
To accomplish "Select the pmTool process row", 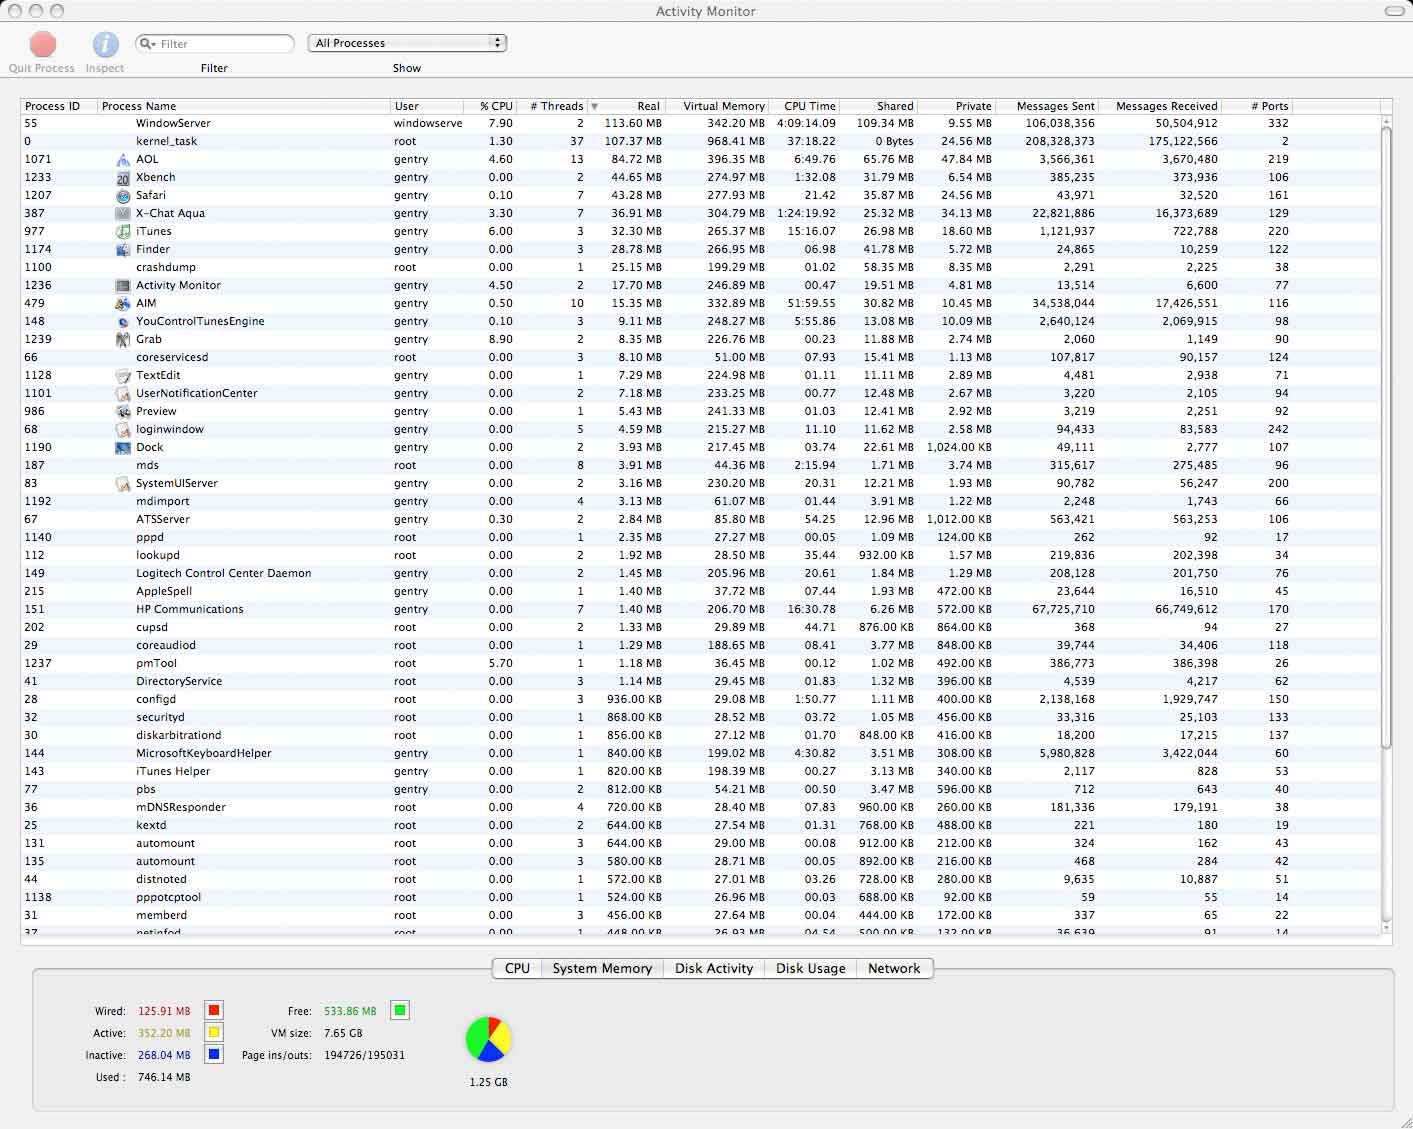I will [700, 664].
